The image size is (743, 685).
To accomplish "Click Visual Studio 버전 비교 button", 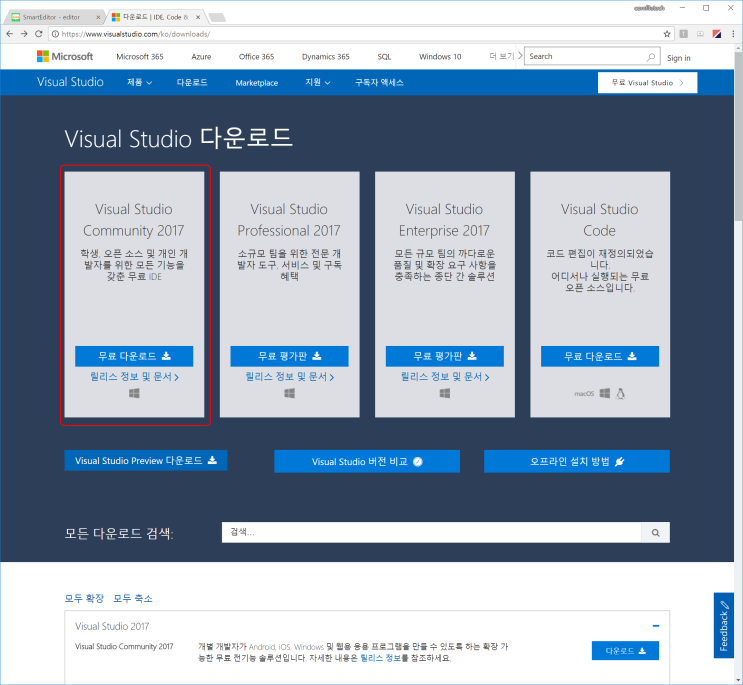I will tap(367, 461).
